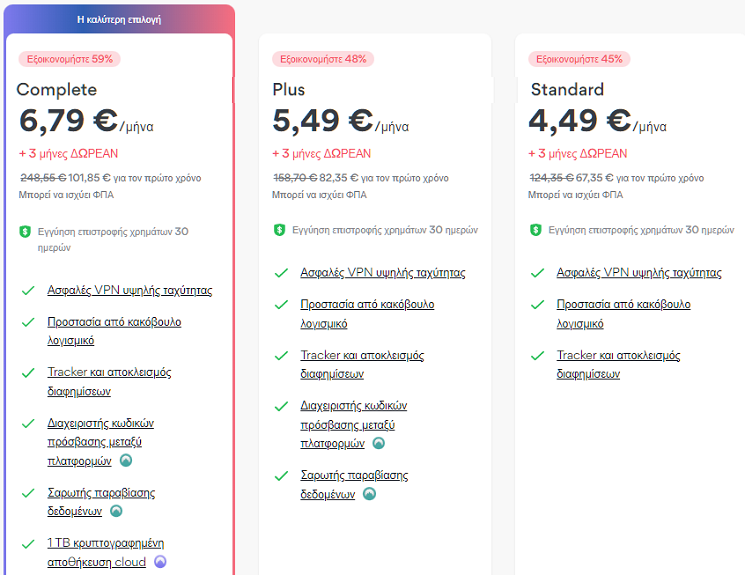Open Complete plan's 1 TB κρυπτογραφημένη αποθήκευση cloud link
Screen dimensions: 750x575
coord(105,553)
